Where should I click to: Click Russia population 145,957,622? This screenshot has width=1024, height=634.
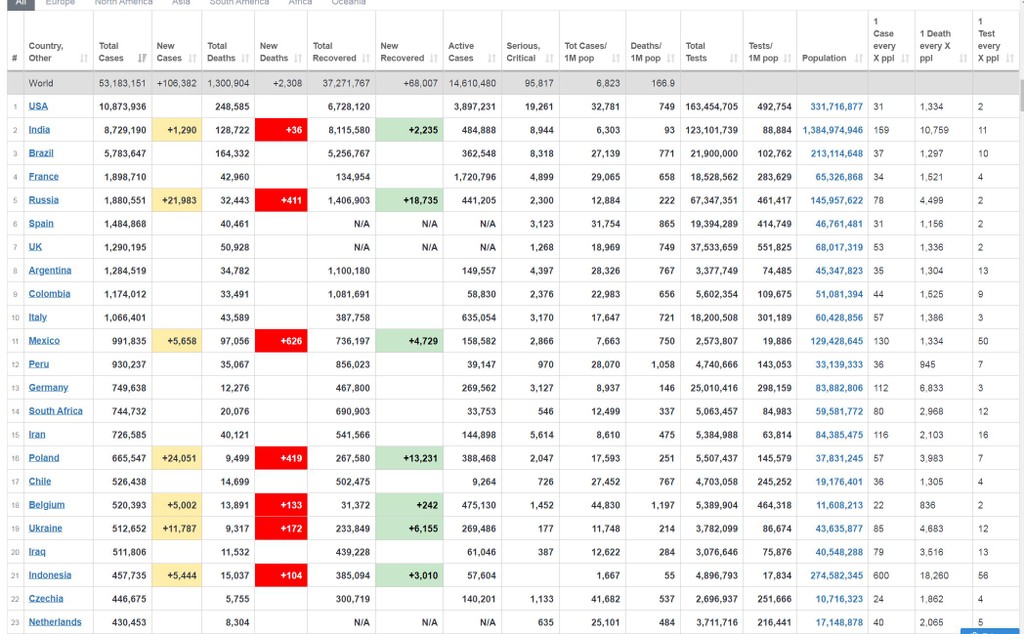(x=837, y=200)
